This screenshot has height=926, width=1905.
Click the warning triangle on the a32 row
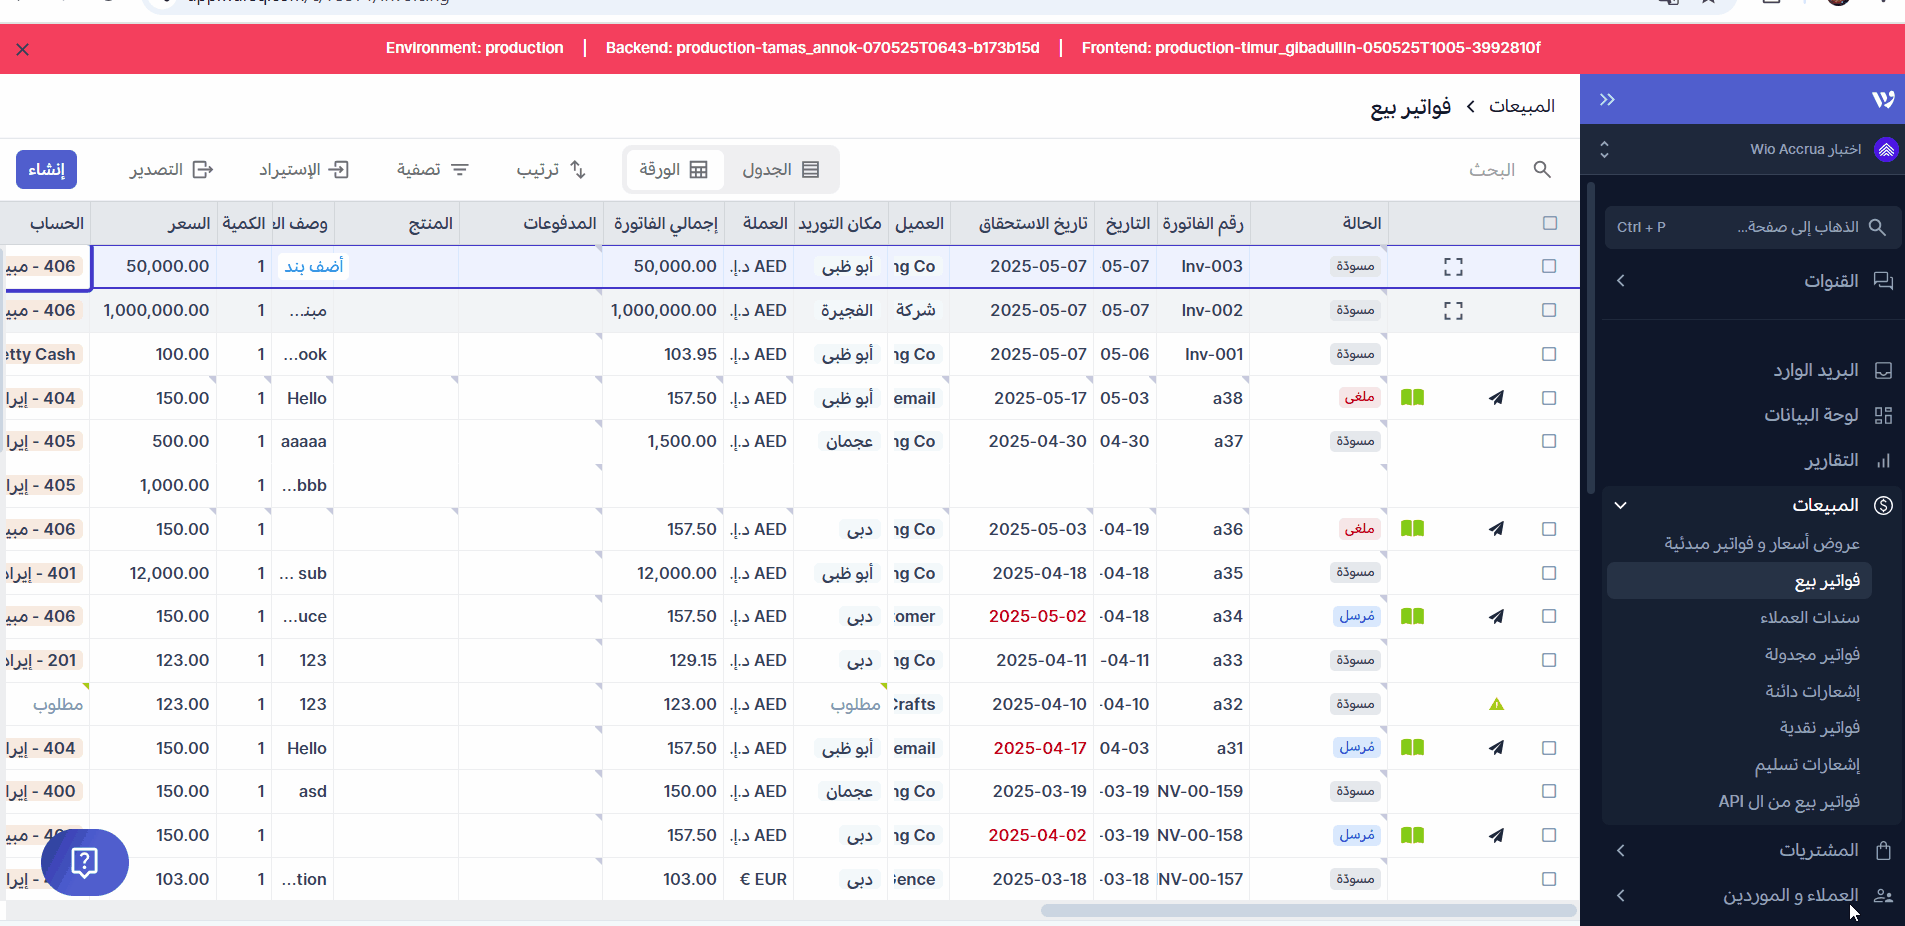tap(1496, 705)
